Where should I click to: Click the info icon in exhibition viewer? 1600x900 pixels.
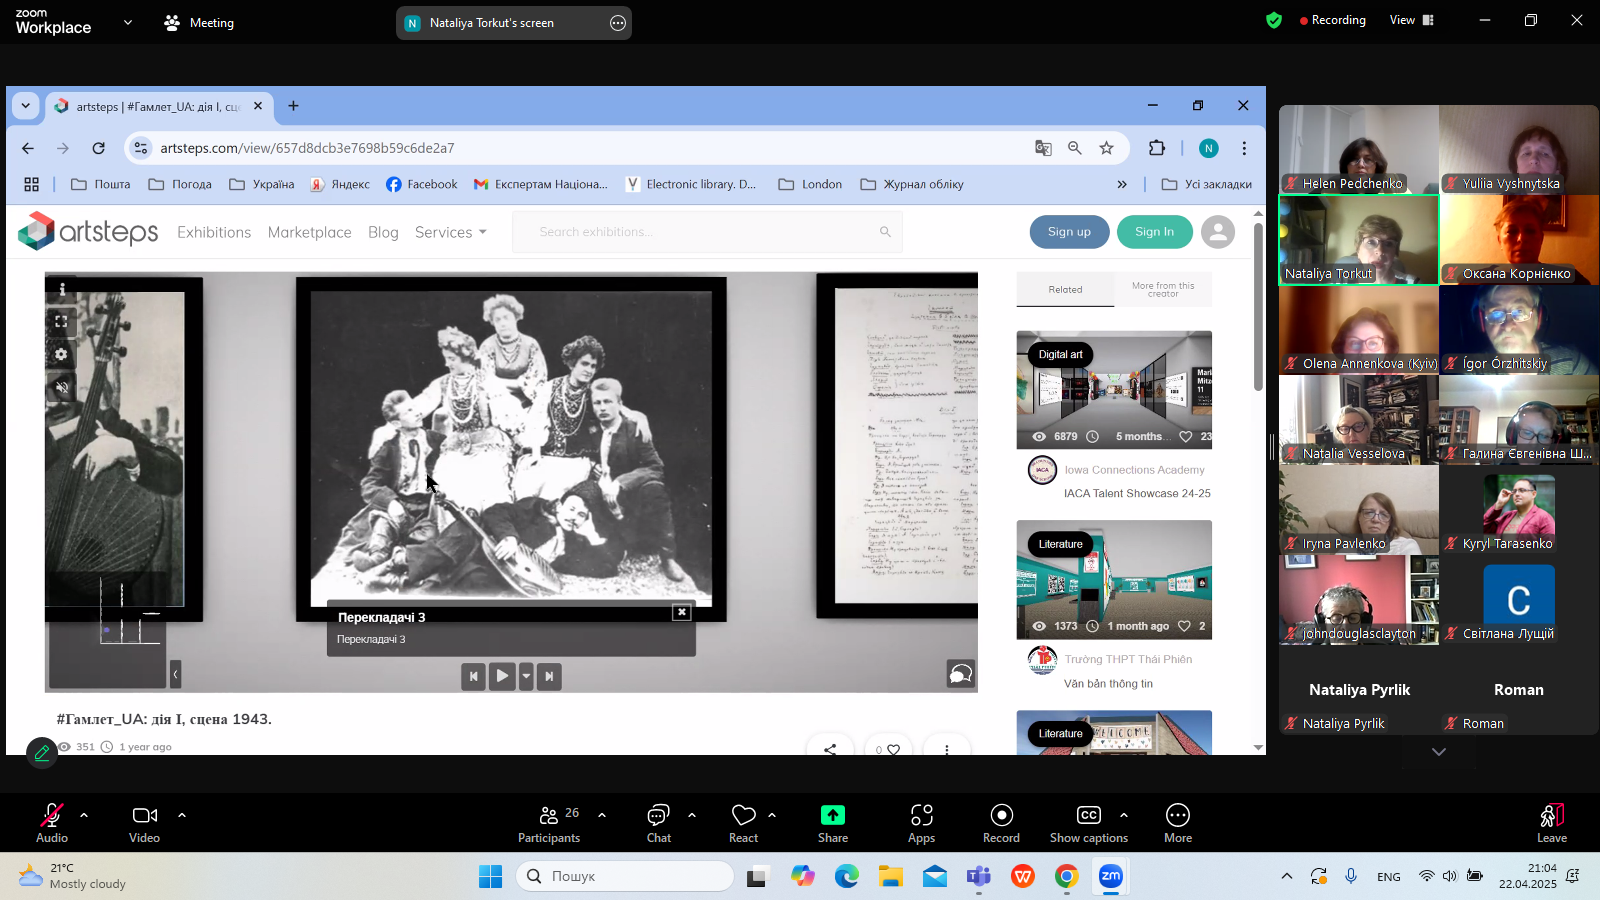tap(62, 289)
